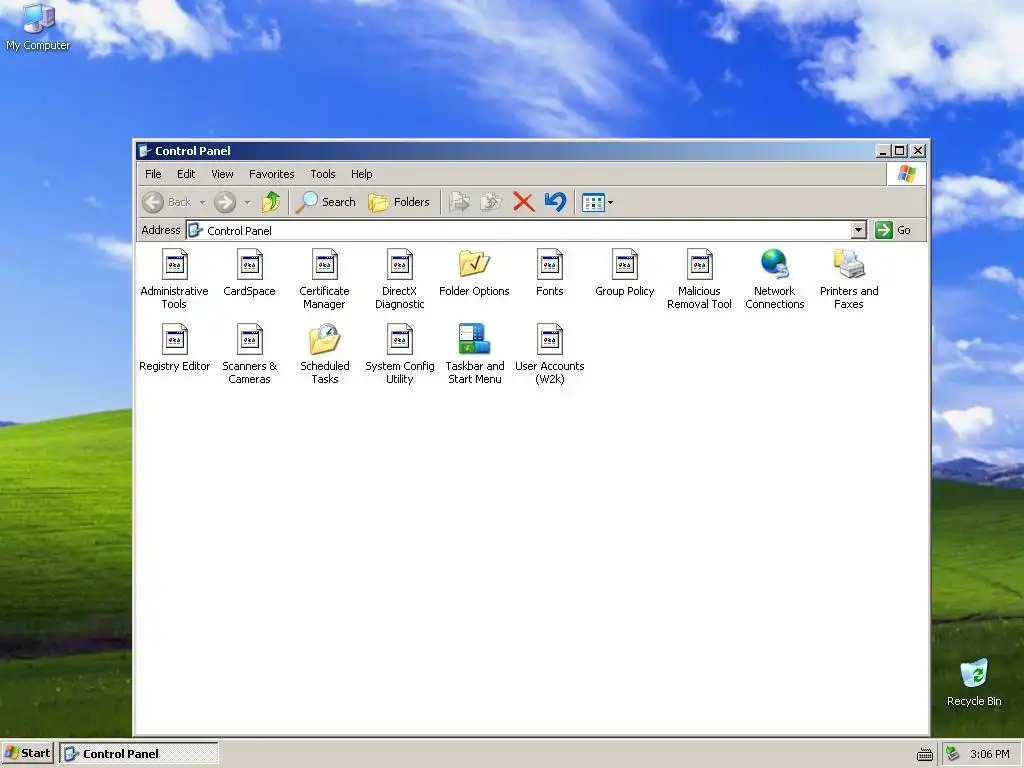Select Control Panel taskbar button

[x=138, y=754]
